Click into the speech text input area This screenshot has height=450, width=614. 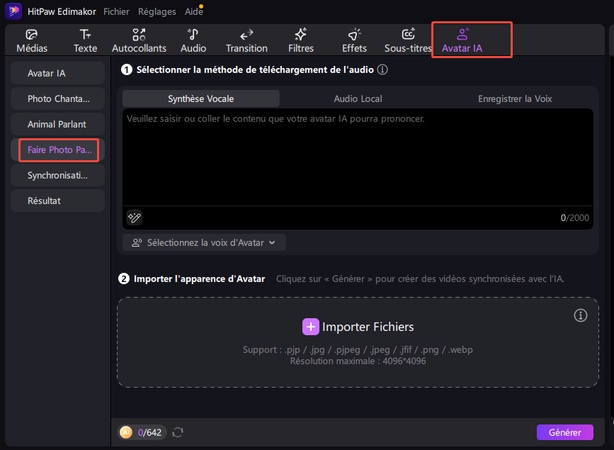[x=360, y=160]
